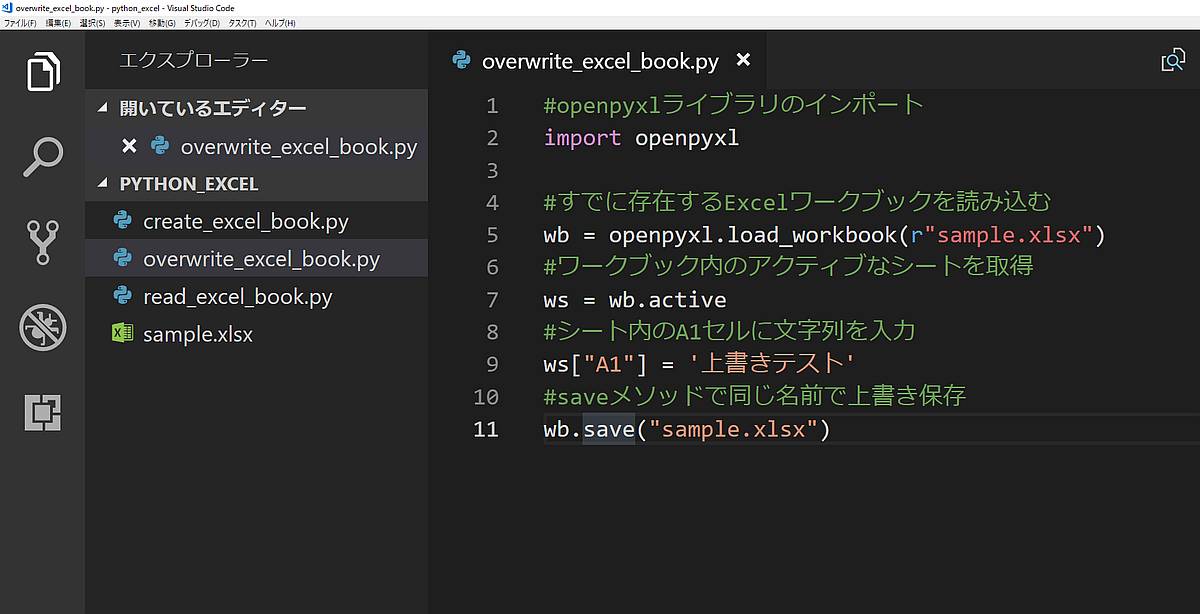Image resolution: width=1200 pixels, height=614 pixels.
Task: Switch focus to the overwrite_excel_book.py tab
Action: pos(600,60)
